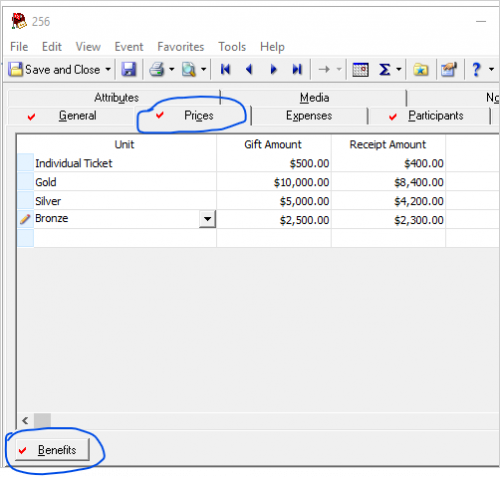Expand the Print Preview dropdown arrow
The width and height of the screenshot is (500, 477).
coord(203,70)
